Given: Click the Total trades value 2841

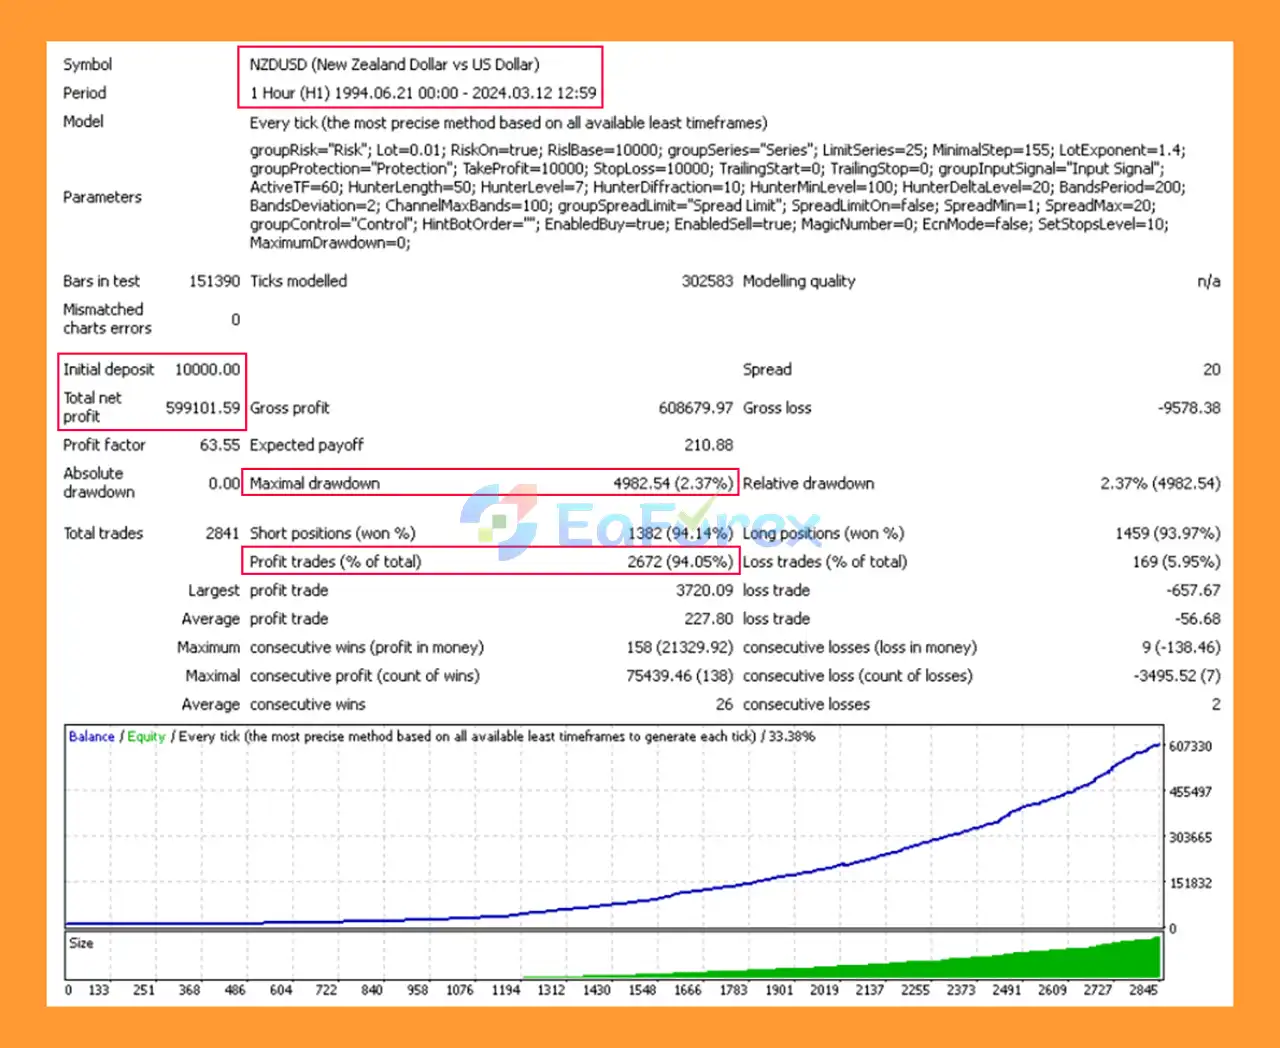Looking at the screenshot, I should pos(222,533).
